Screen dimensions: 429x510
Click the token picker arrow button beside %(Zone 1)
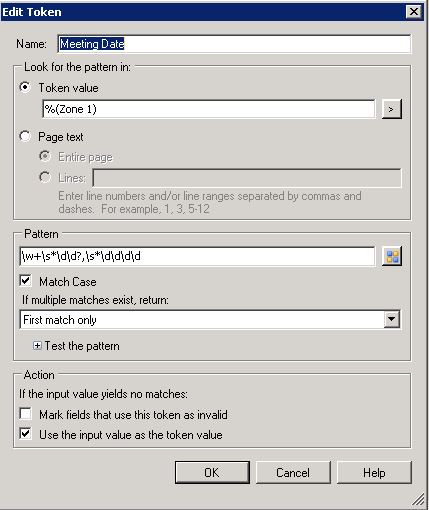point(392,109)
